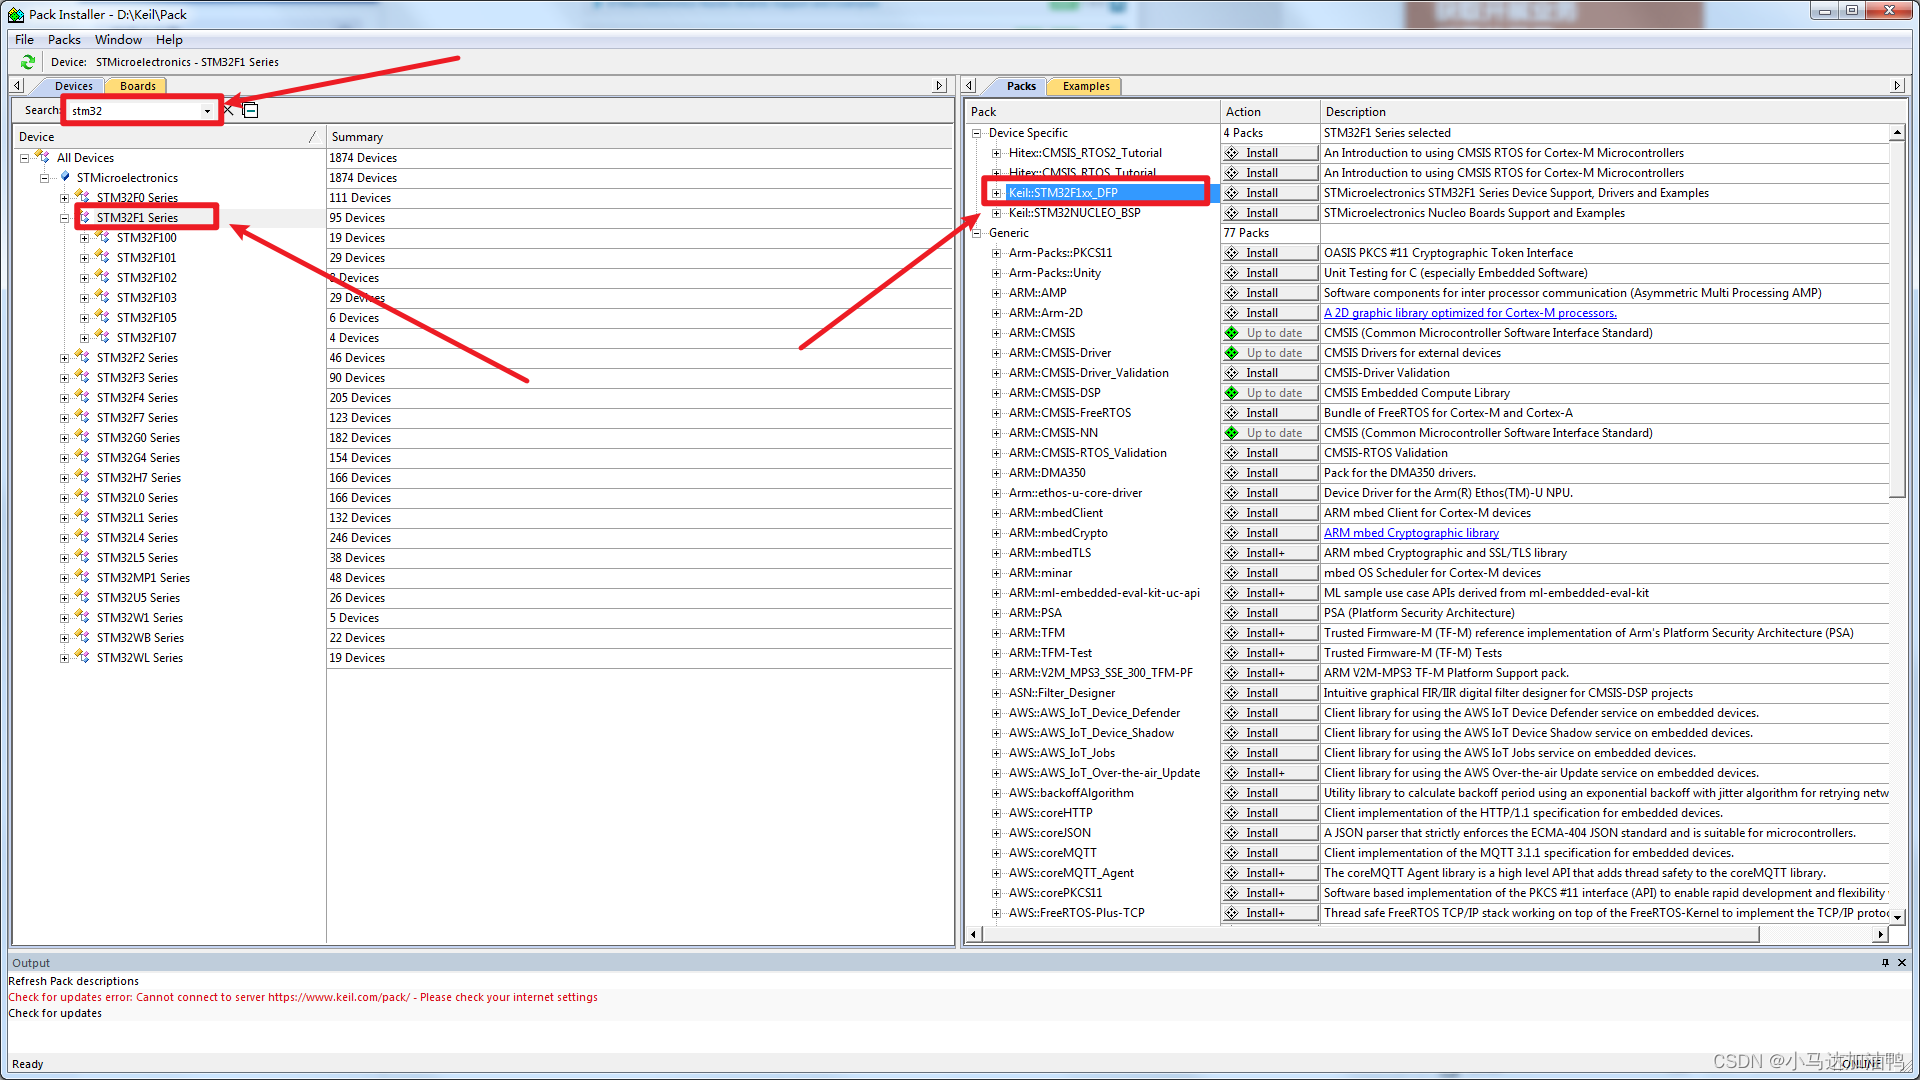
Task: Click install icon beside ARM::AMP
Action: [1232, 293]
